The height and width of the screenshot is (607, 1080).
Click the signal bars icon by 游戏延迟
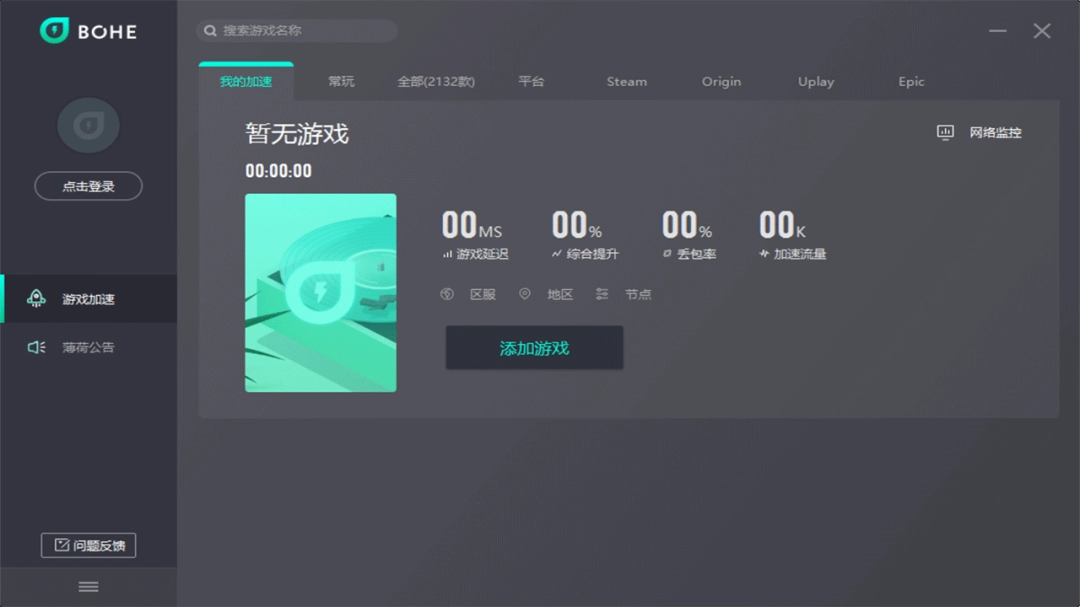tap(447, 254)
